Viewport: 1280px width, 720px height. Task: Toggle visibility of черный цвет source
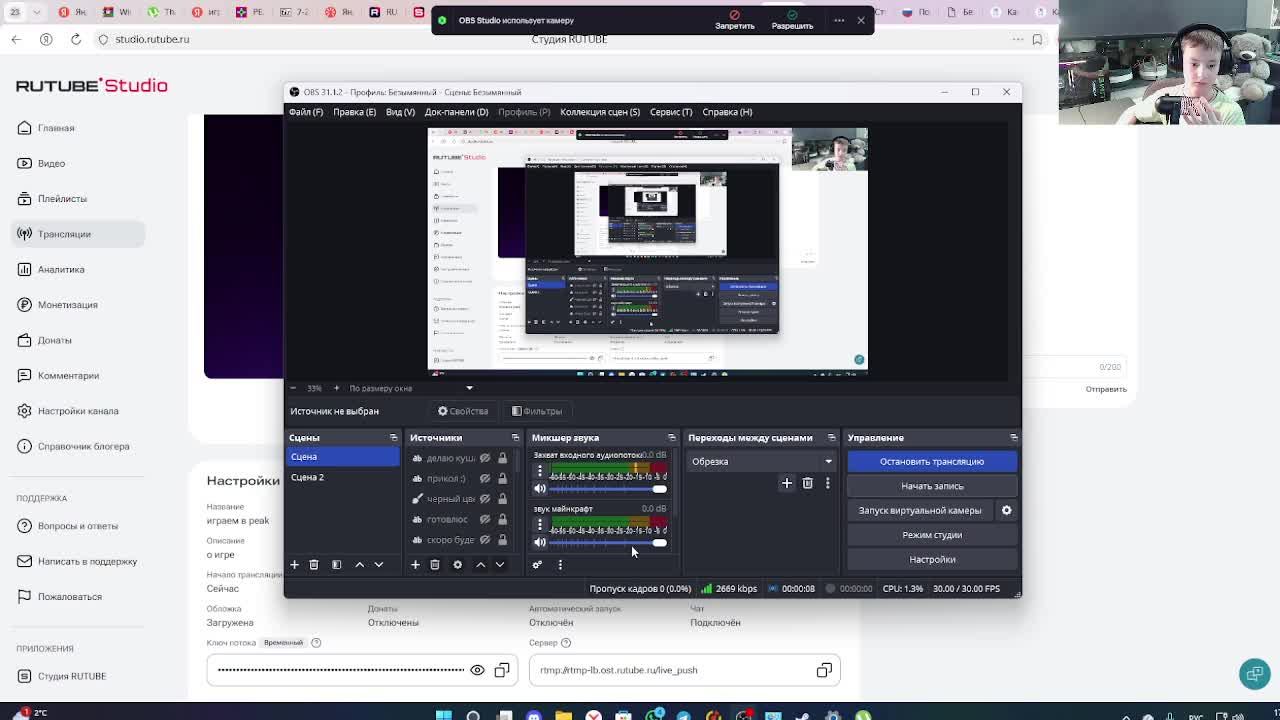(x=485, y=499)
